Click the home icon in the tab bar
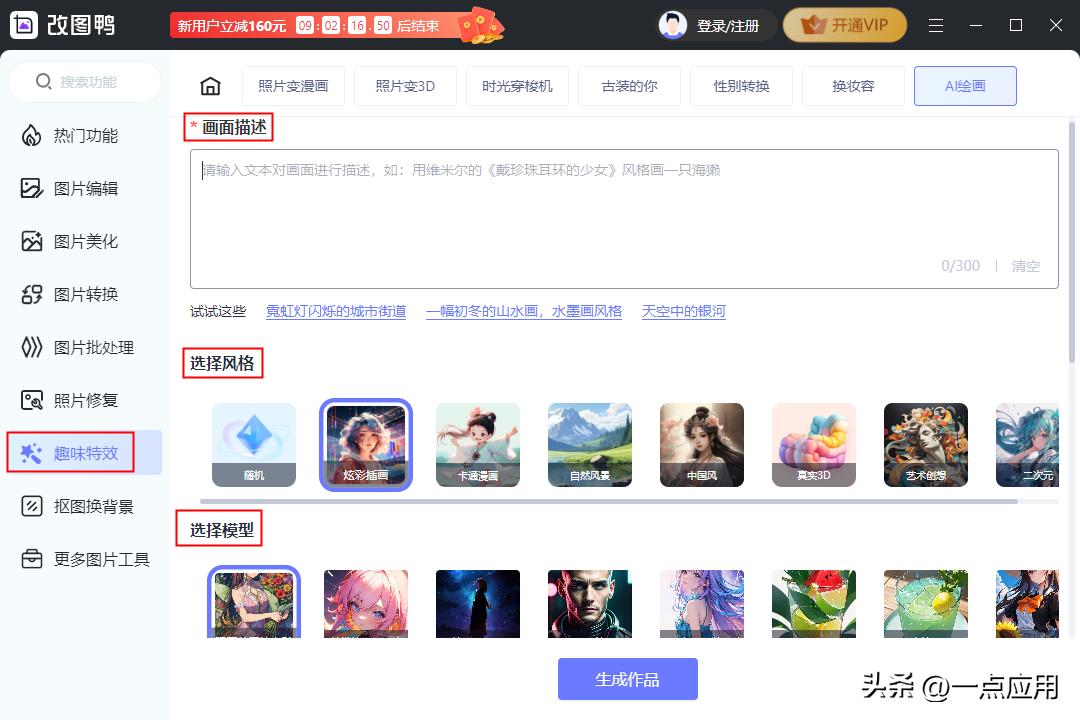Image resolution: width=1080 pixels, height=720 pixels. click(210, 86)
